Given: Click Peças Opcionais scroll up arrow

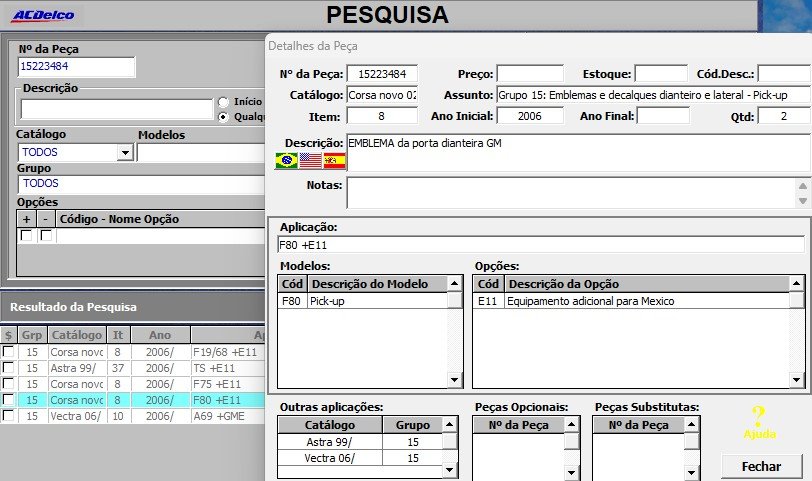Looking at the screenshot, I should click(x=571, y=425).
